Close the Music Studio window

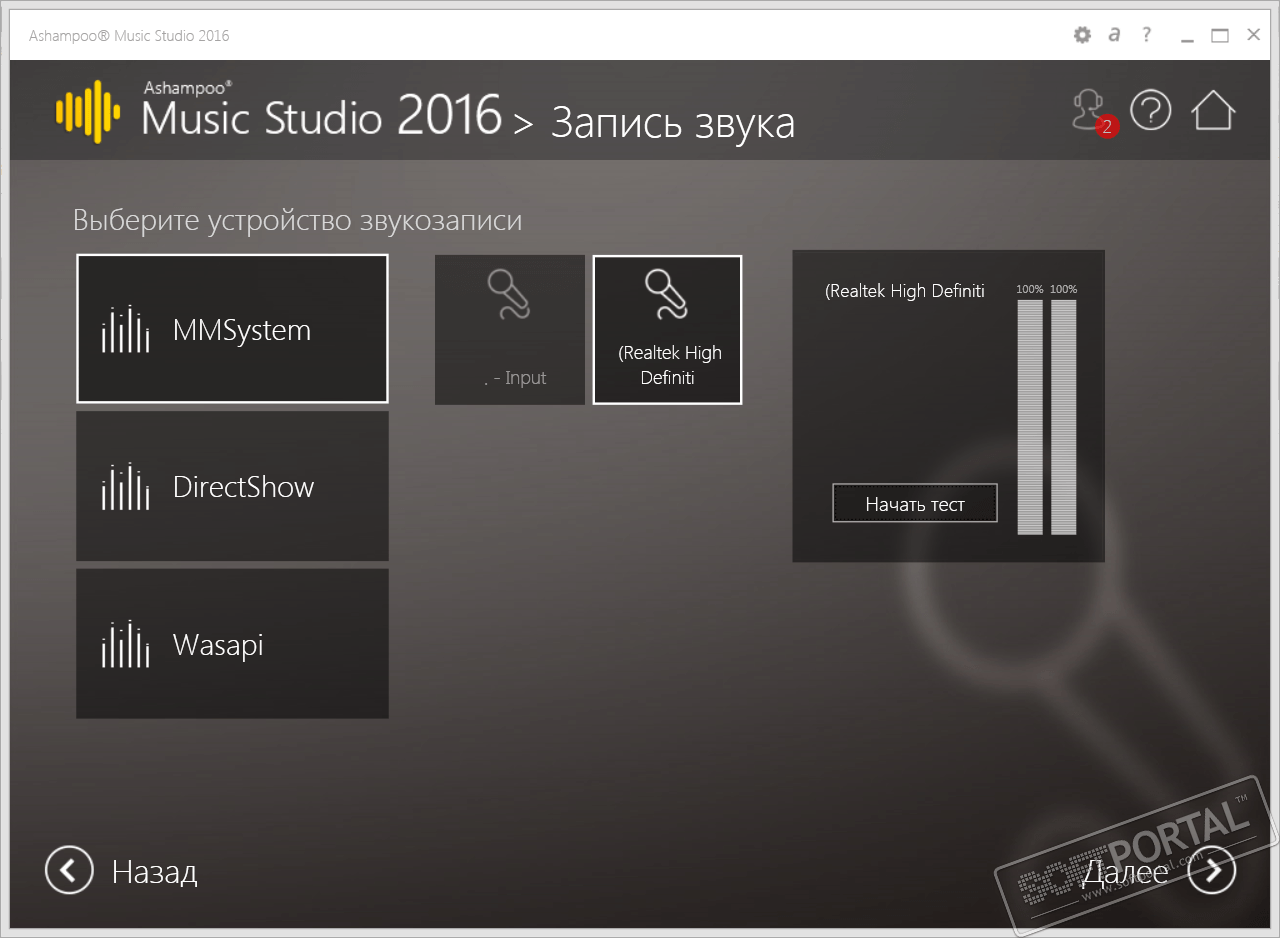point(1253,36)
